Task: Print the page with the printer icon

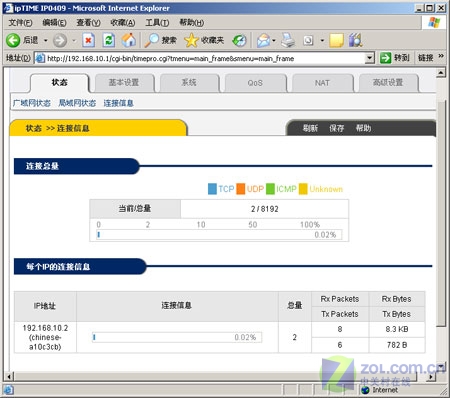Action: pos(288,40)
